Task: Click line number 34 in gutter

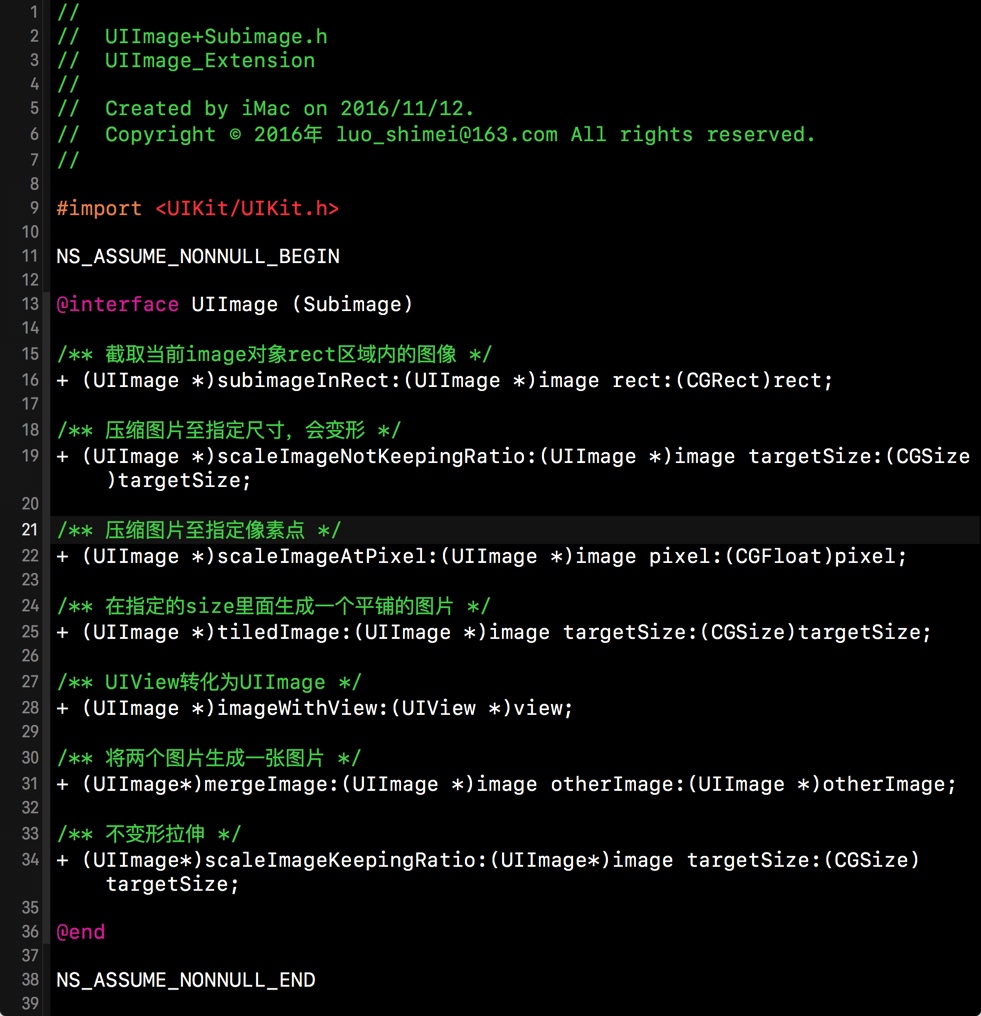Action: tap(30, 859)
